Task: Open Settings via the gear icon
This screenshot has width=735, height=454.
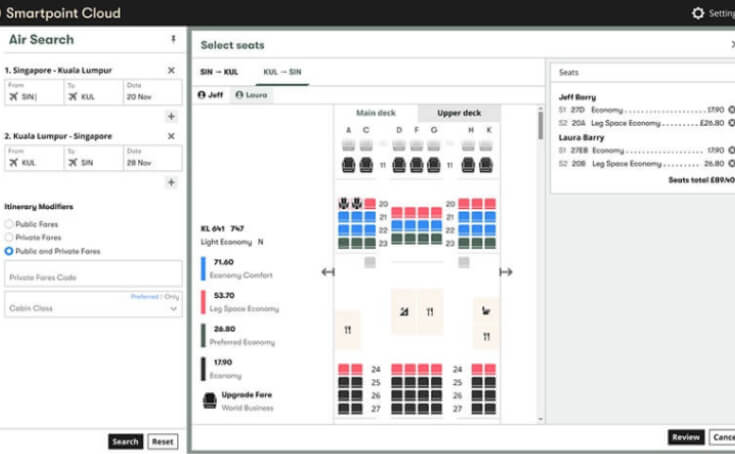Action: [x=698, y=13]
